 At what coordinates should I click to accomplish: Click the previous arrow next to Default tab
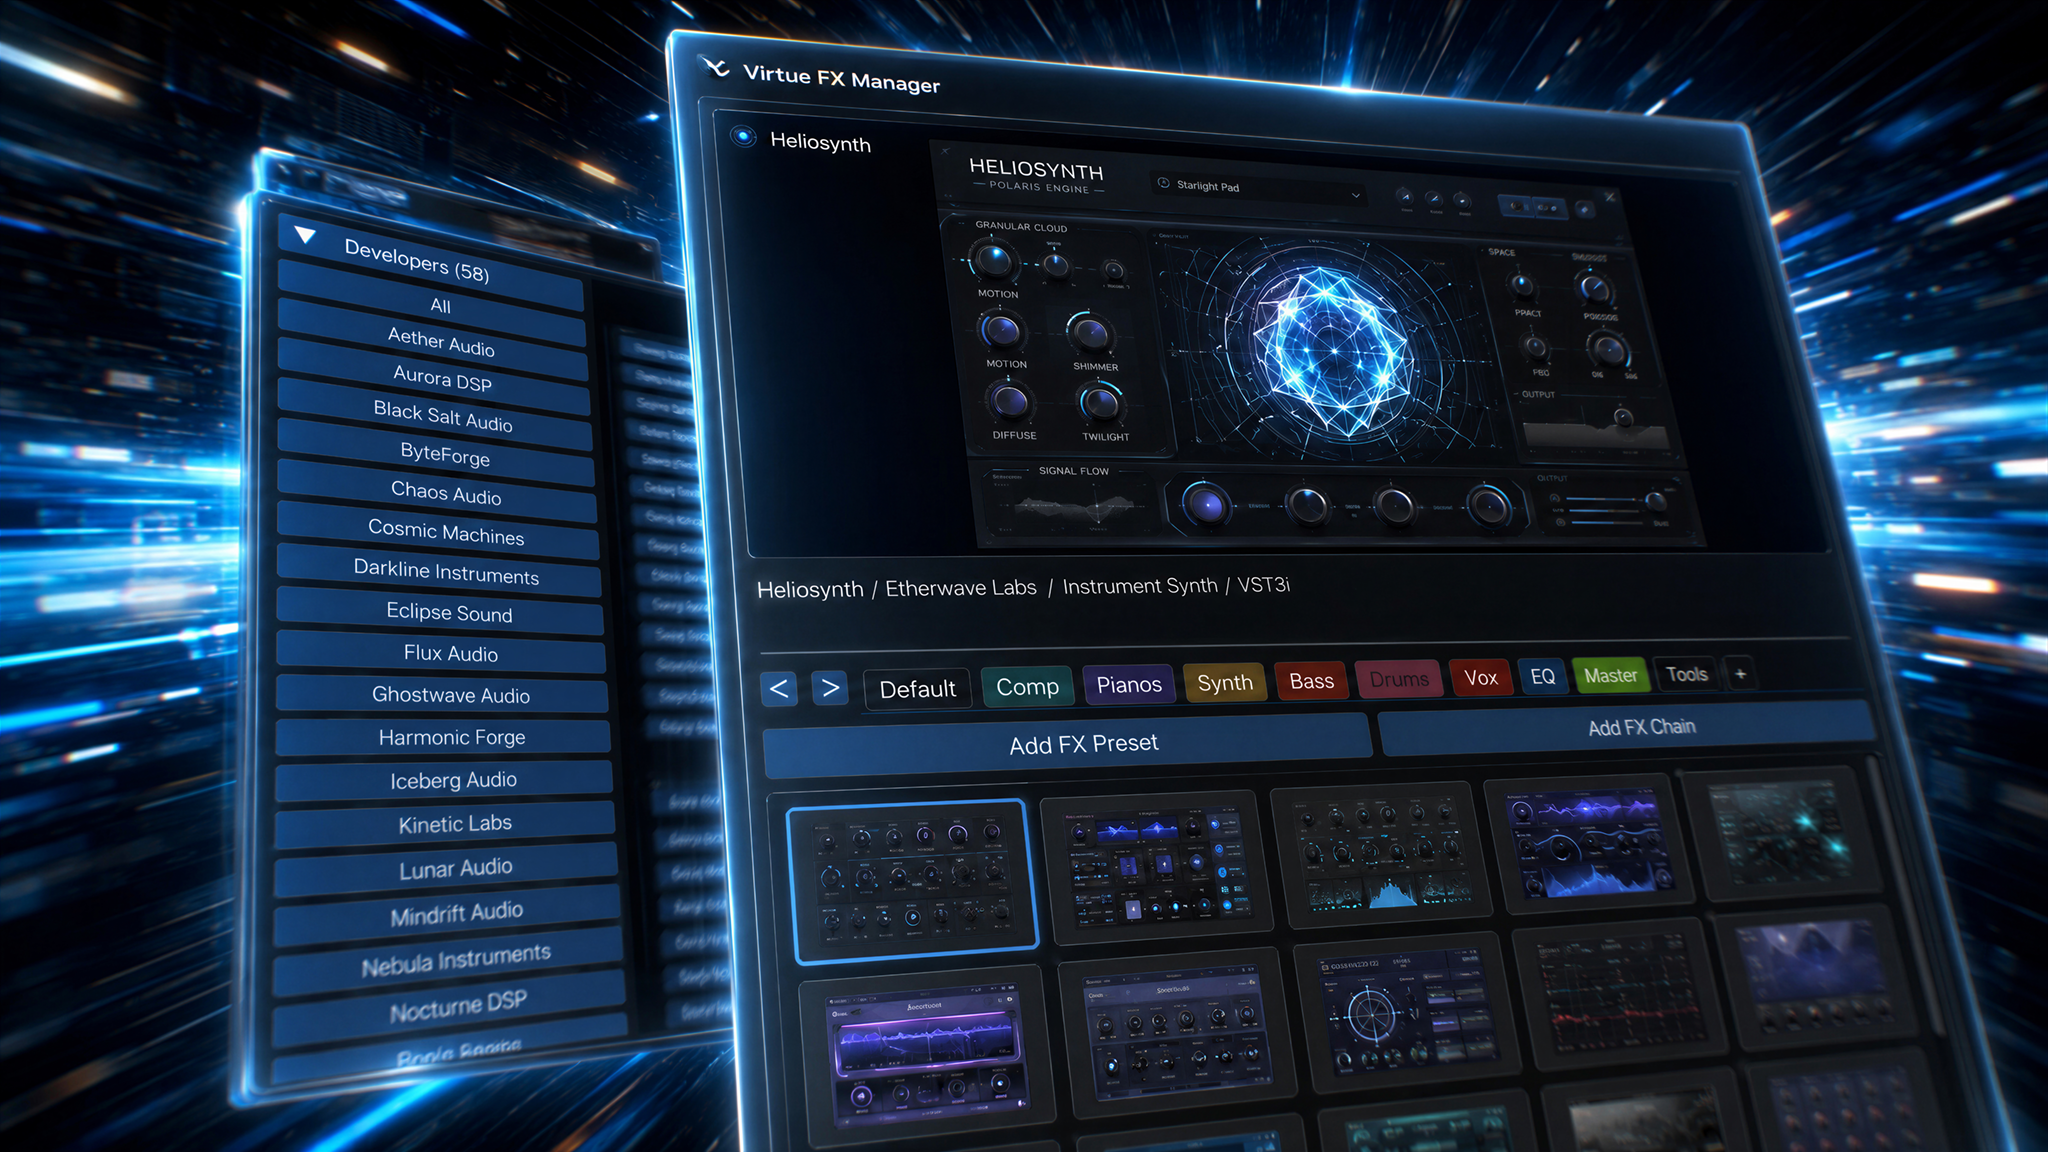click(x=779, y=688)
